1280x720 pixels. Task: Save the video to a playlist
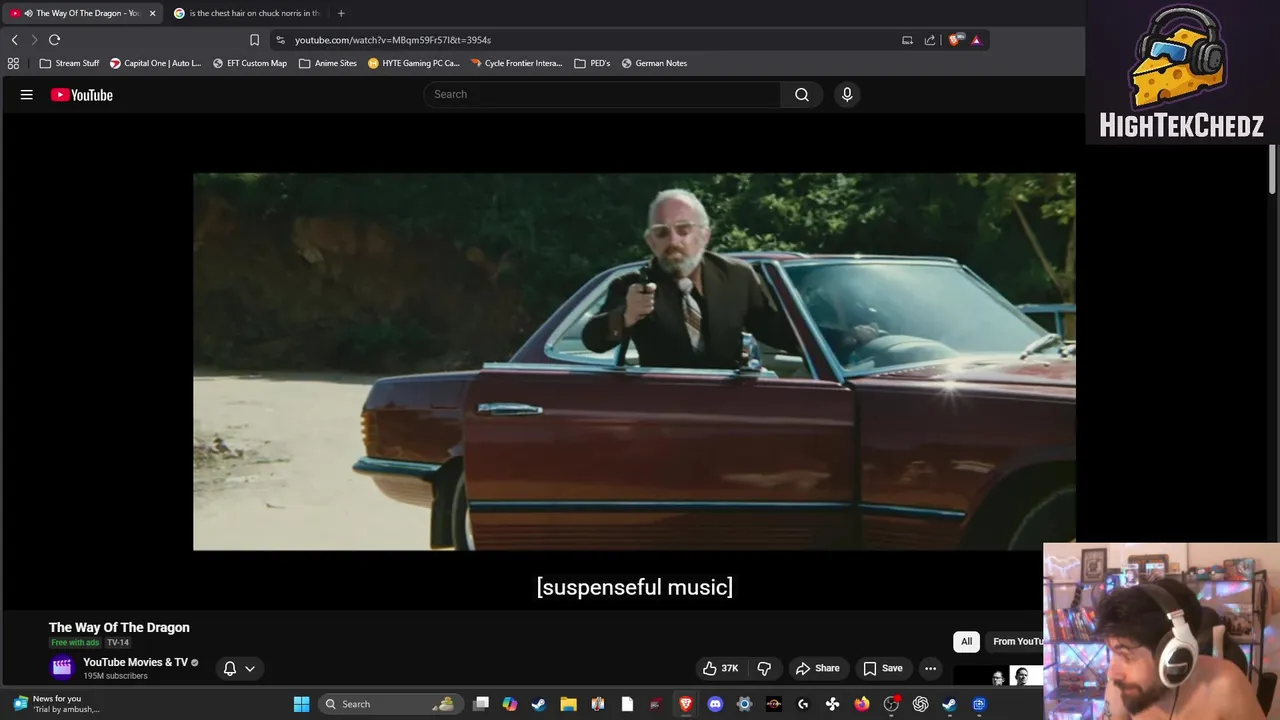tap(883, 668)
